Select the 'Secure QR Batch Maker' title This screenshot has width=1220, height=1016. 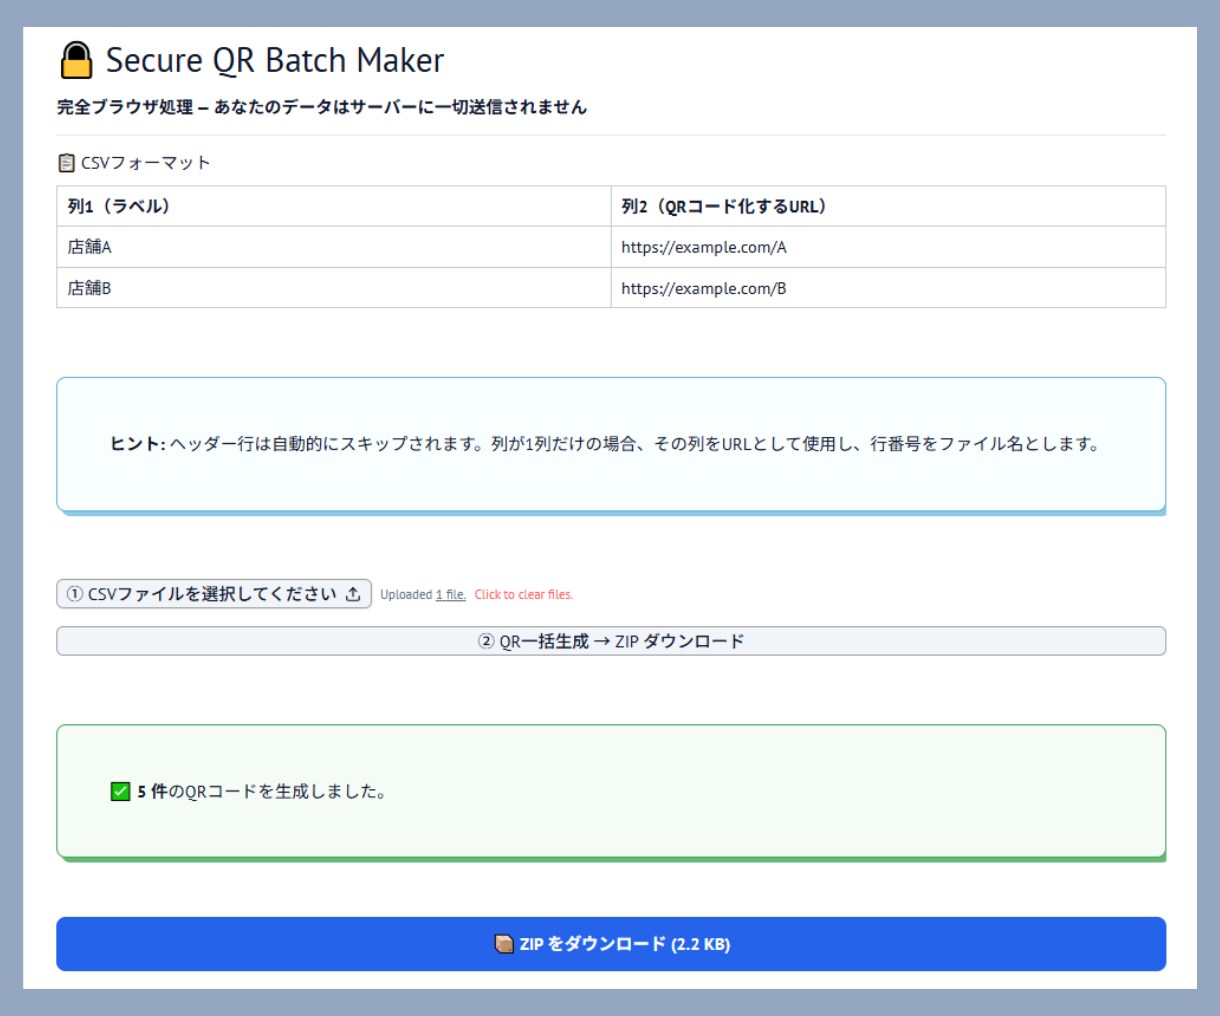click(275, 60)
